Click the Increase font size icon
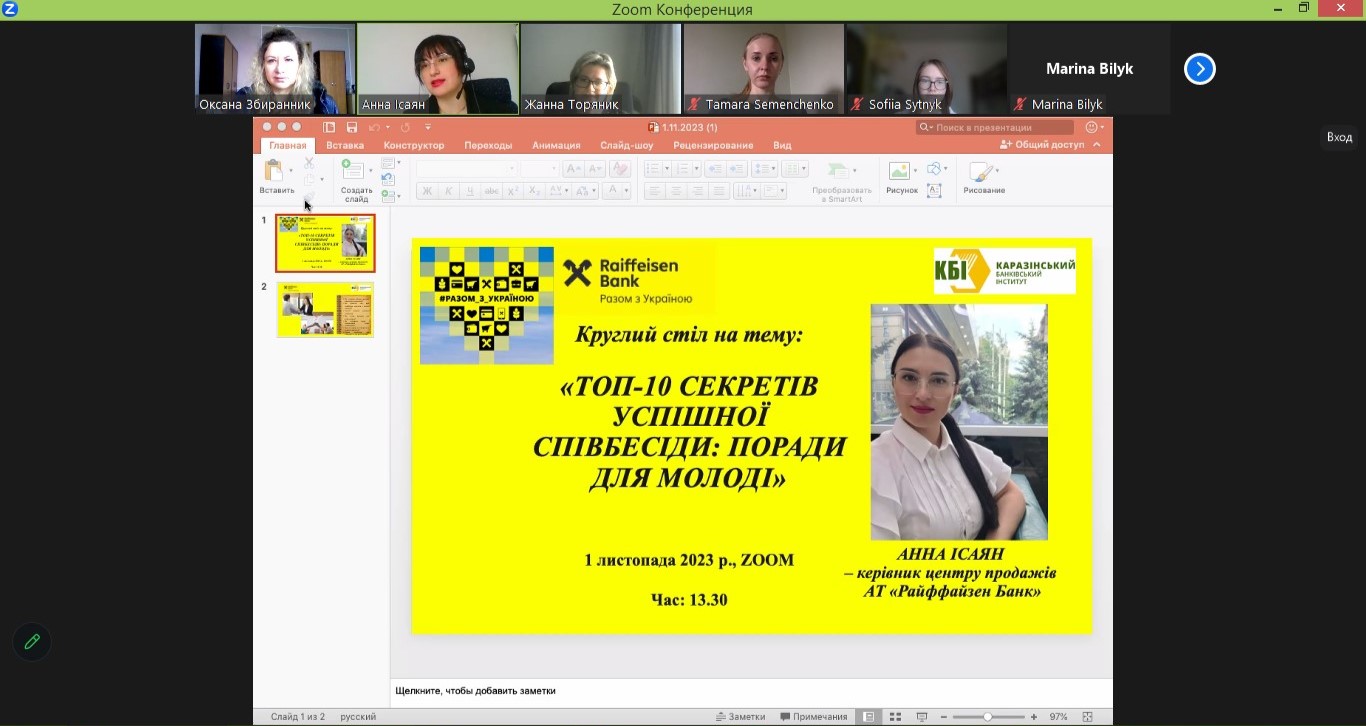Screen dimensions: 1366x726 pyautogui.click(x=573, y=169)
